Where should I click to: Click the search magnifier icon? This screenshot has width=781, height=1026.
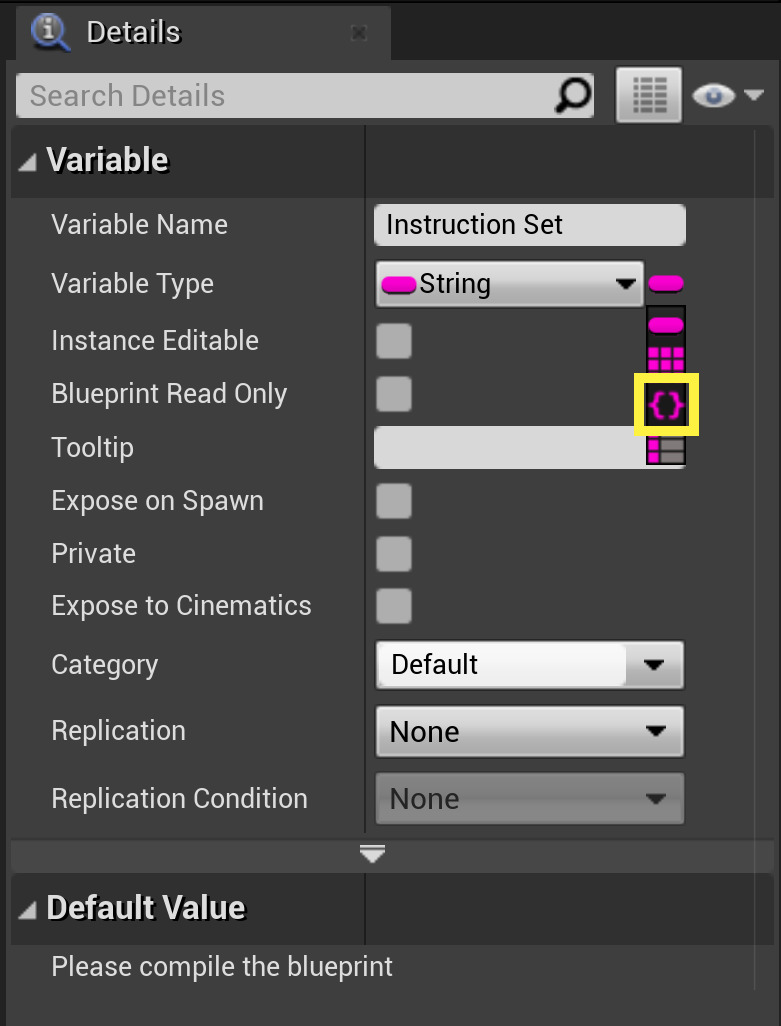pyautogui.click(x=572, y=96)
